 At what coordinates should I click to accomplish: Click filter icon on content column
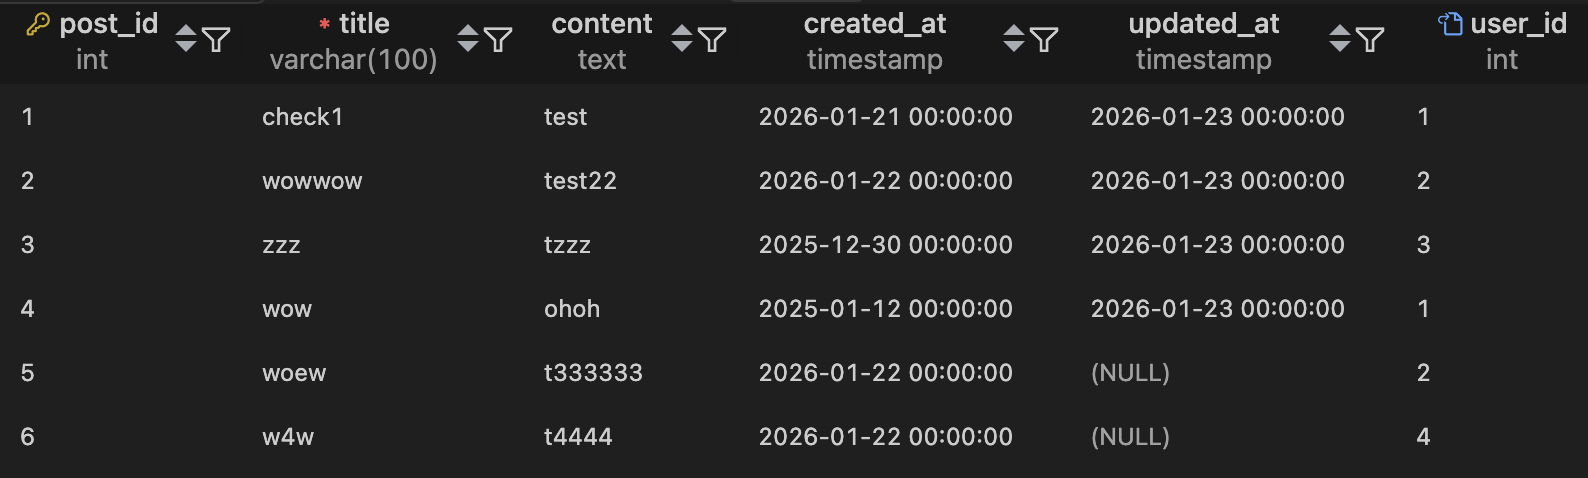click(712, 39)
